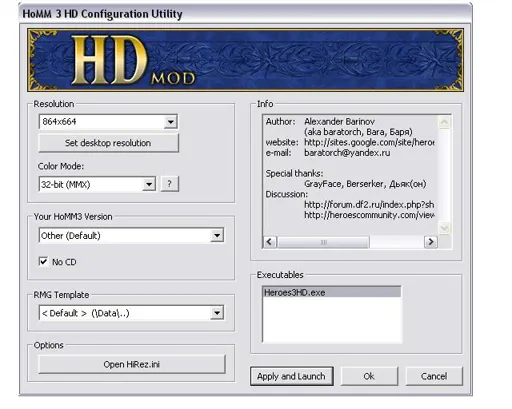Click the Info box scroll down arrow
Image resolution: width=512 pixels, height=409 pixels.
click(x=444, y=228)
